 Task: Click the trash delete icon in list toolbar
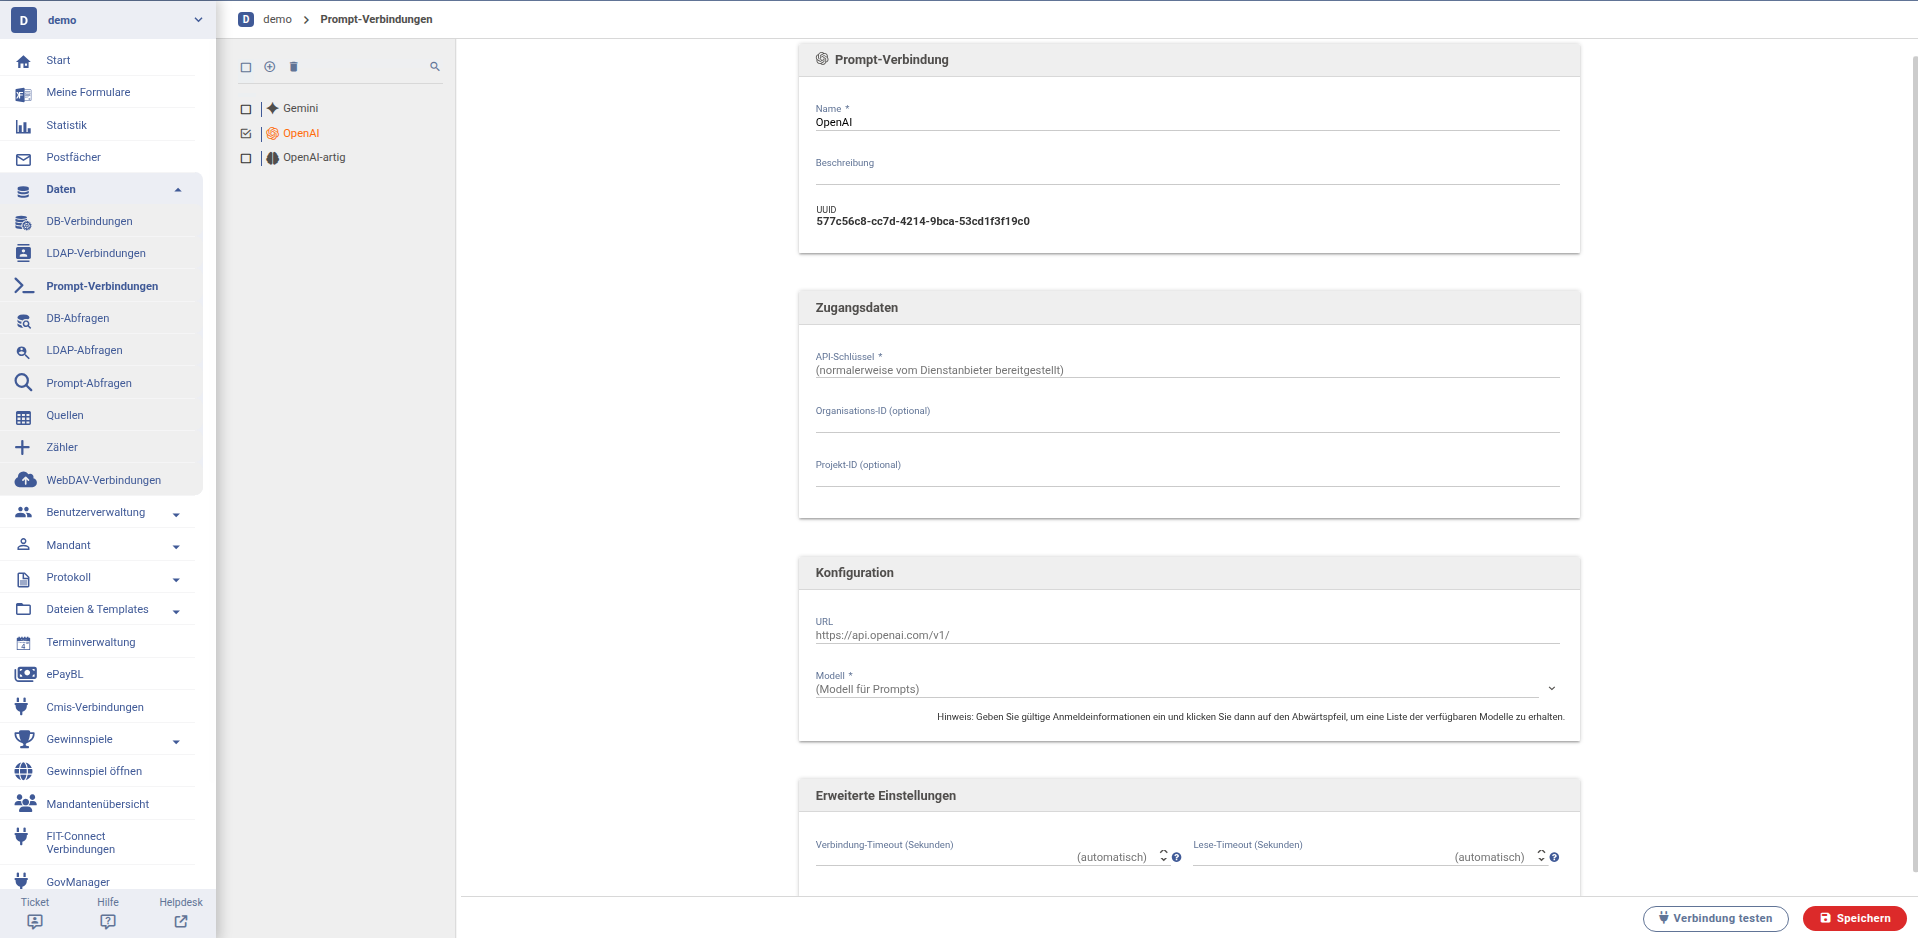294,67
